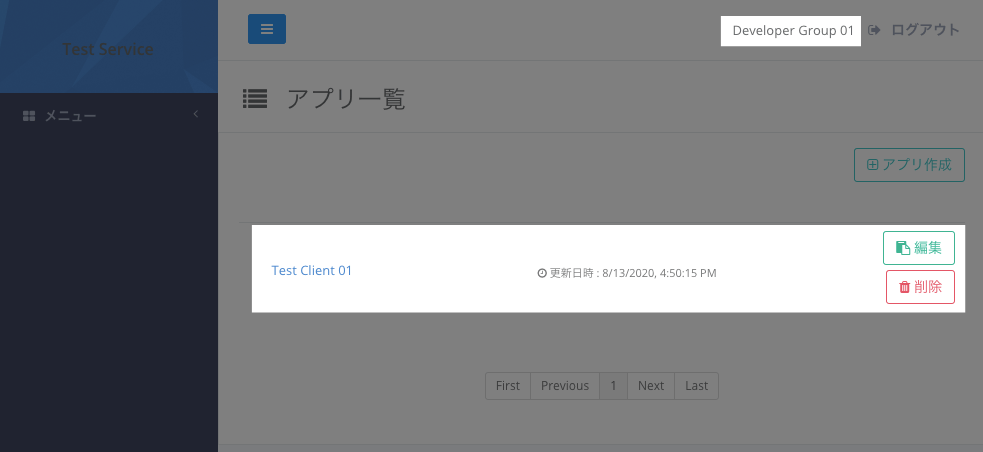Click the ログアウト link
The height and width of the screenshot is (452, 983).
[x=925, y=30]
